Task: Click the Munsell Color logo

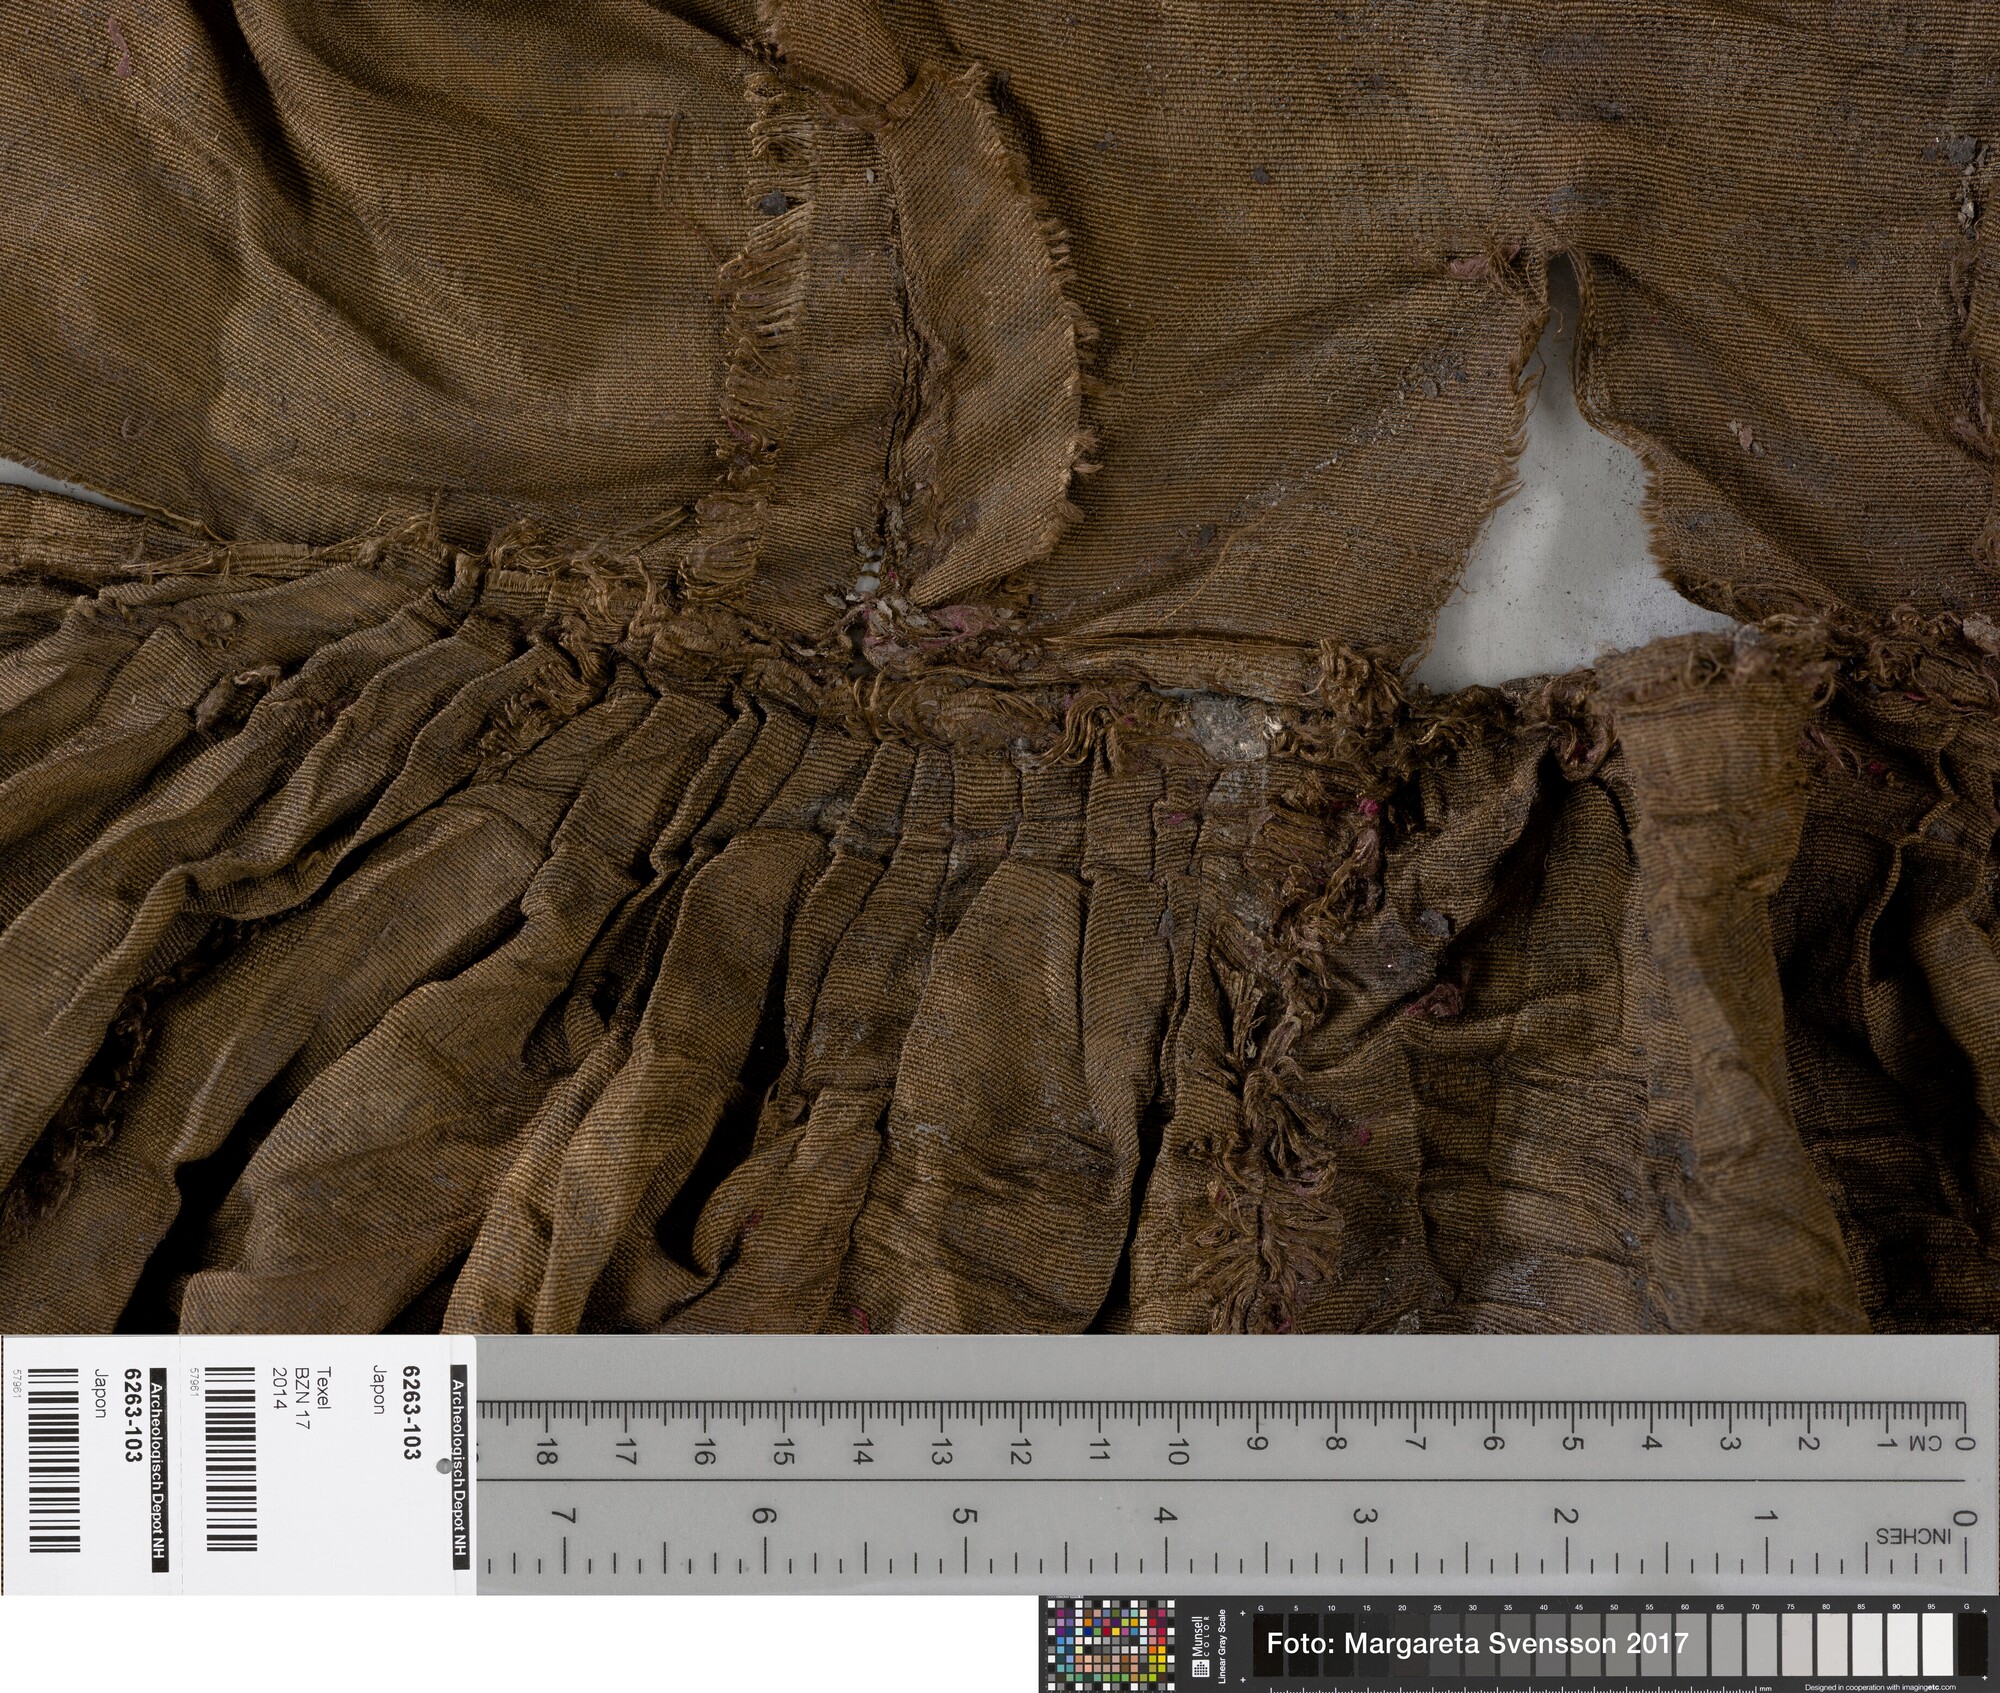Action: (x=1200, y=1645)
